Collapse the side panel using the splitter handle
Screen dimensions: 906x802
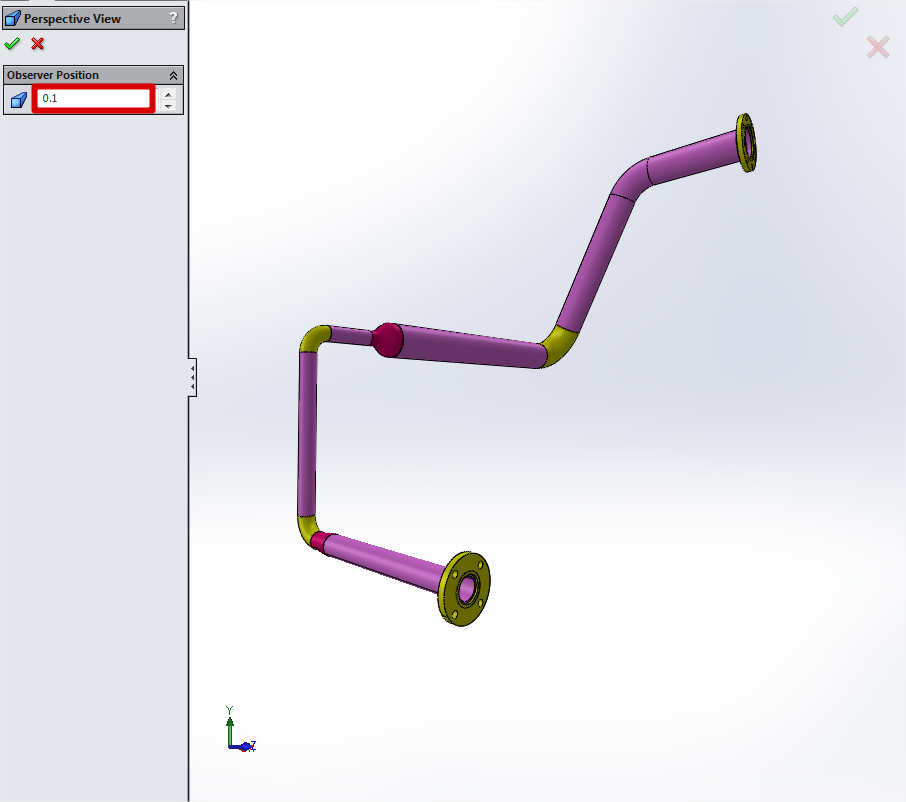[x=192, y=377]
